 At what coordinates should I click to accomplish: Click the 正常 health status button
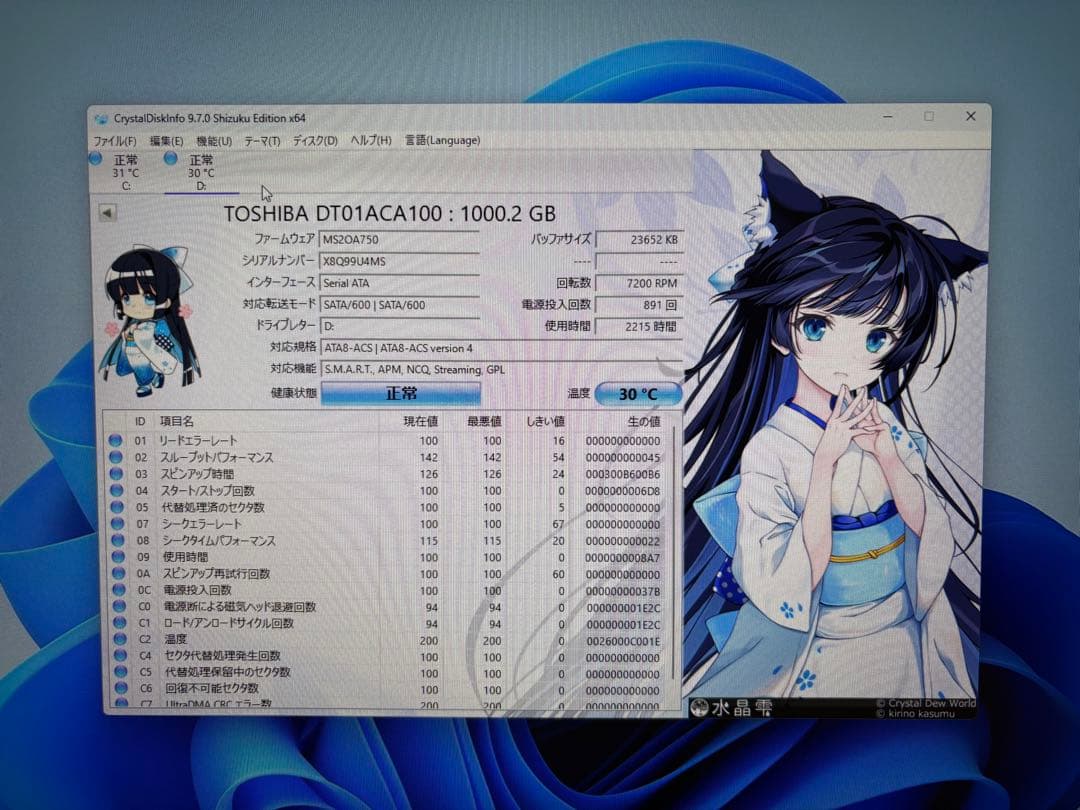(x=399, y=393)
